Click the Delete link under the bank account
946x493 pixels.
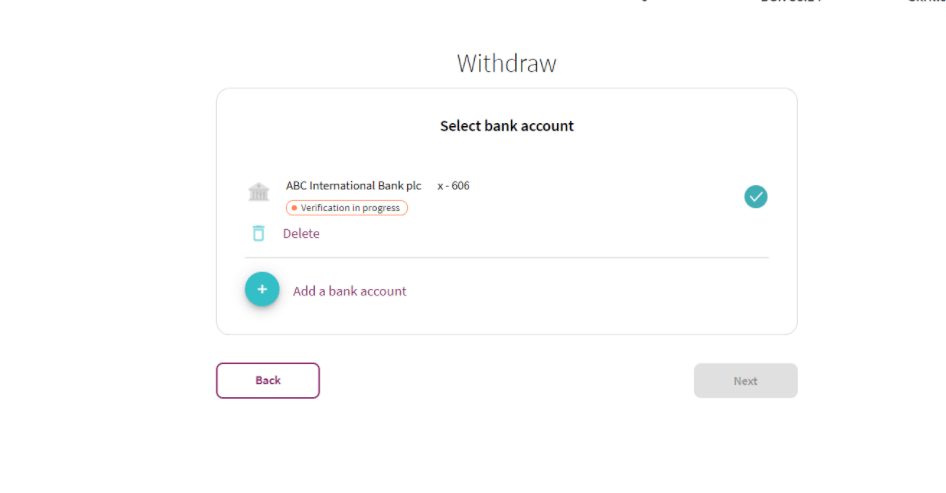[301, 234]
